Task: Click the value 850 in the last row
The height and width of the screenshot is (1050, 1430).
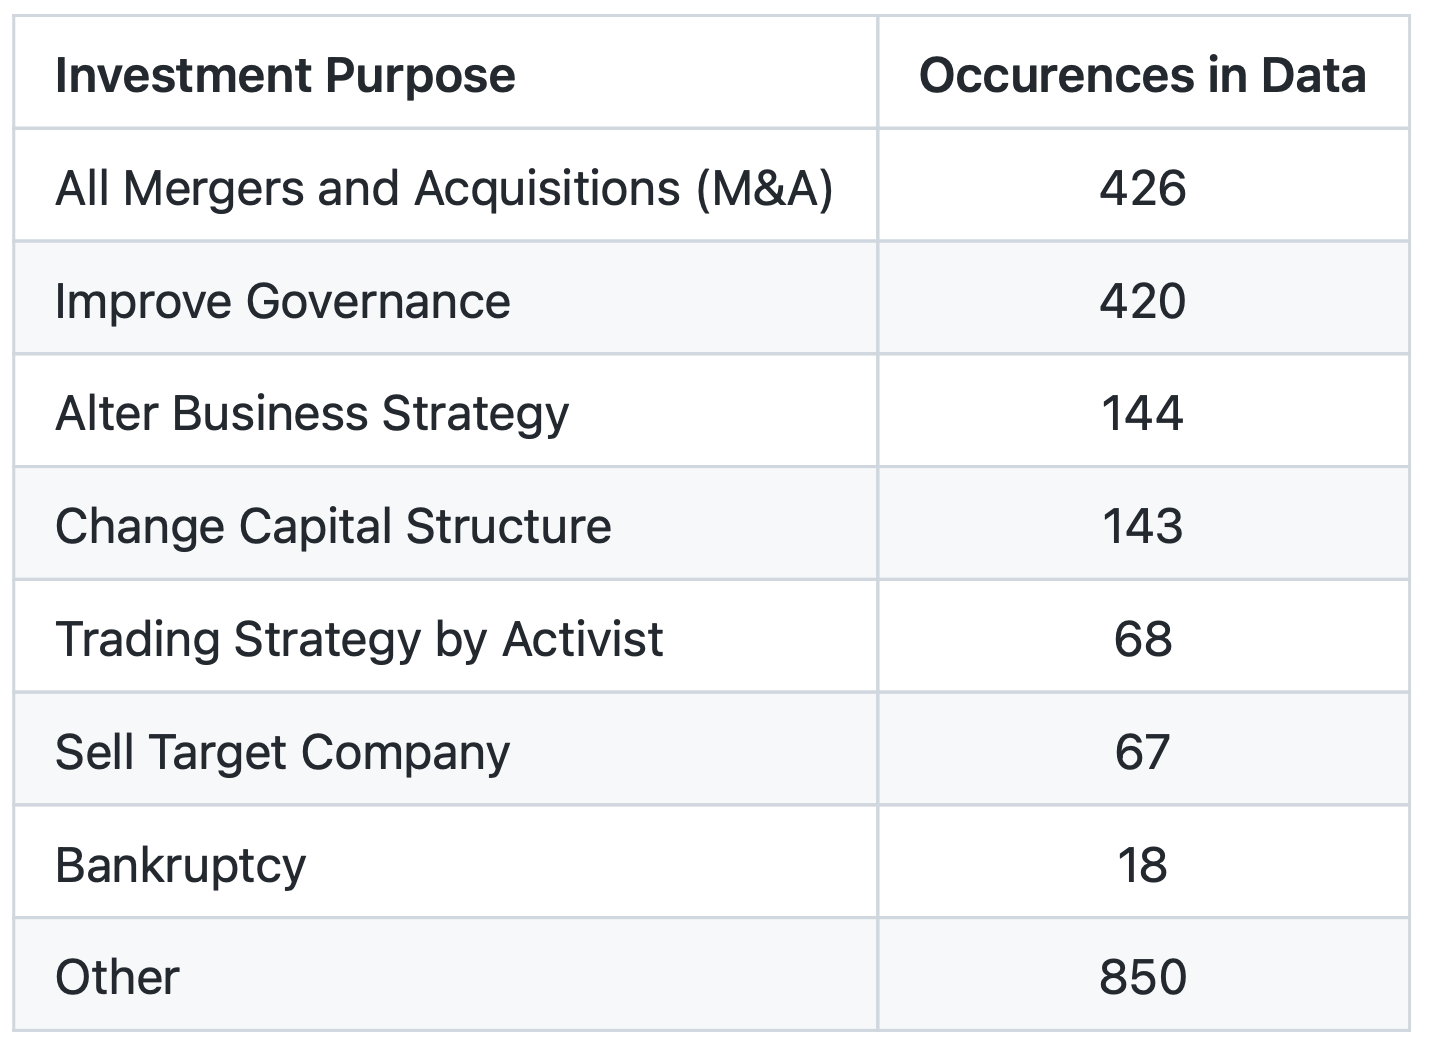Action: click(1142, 978)
